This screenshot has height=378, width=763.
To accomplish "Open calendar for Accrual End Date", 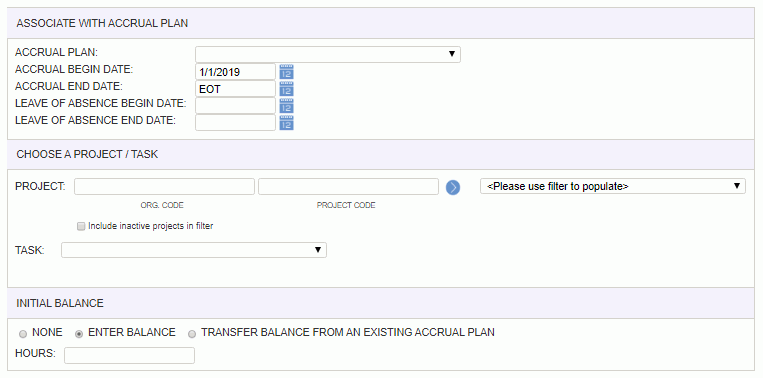I will click(287, 89).
